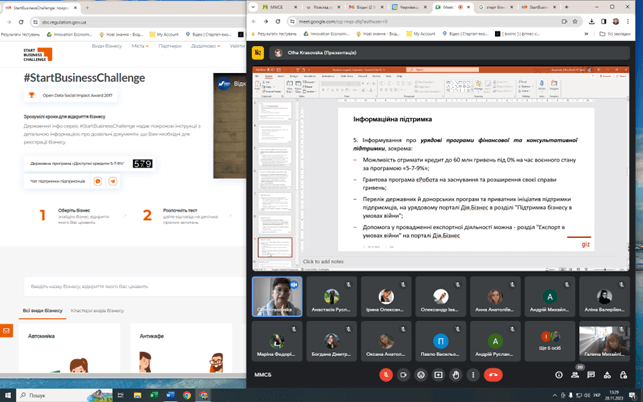Image resolution: width=643 pixels, height=402 pixels.
Task: Open the orange chat support icon
Action: (x=98, y=181)
